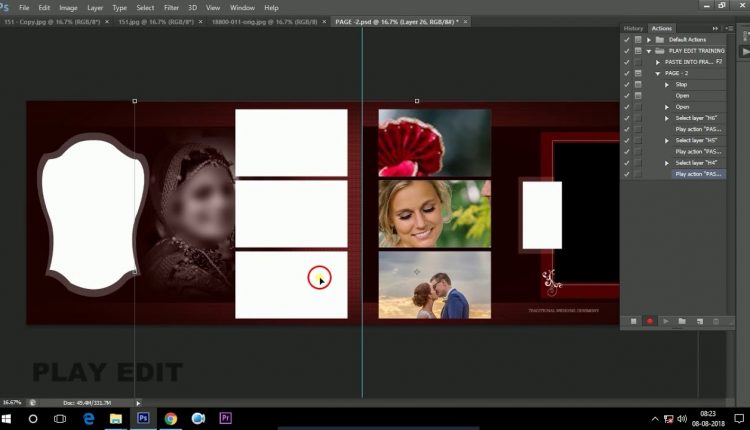Open Cortana search circle in taskbar
This screenshot has height=430, width=750.
pyautogui.click(x=33, y=419)
